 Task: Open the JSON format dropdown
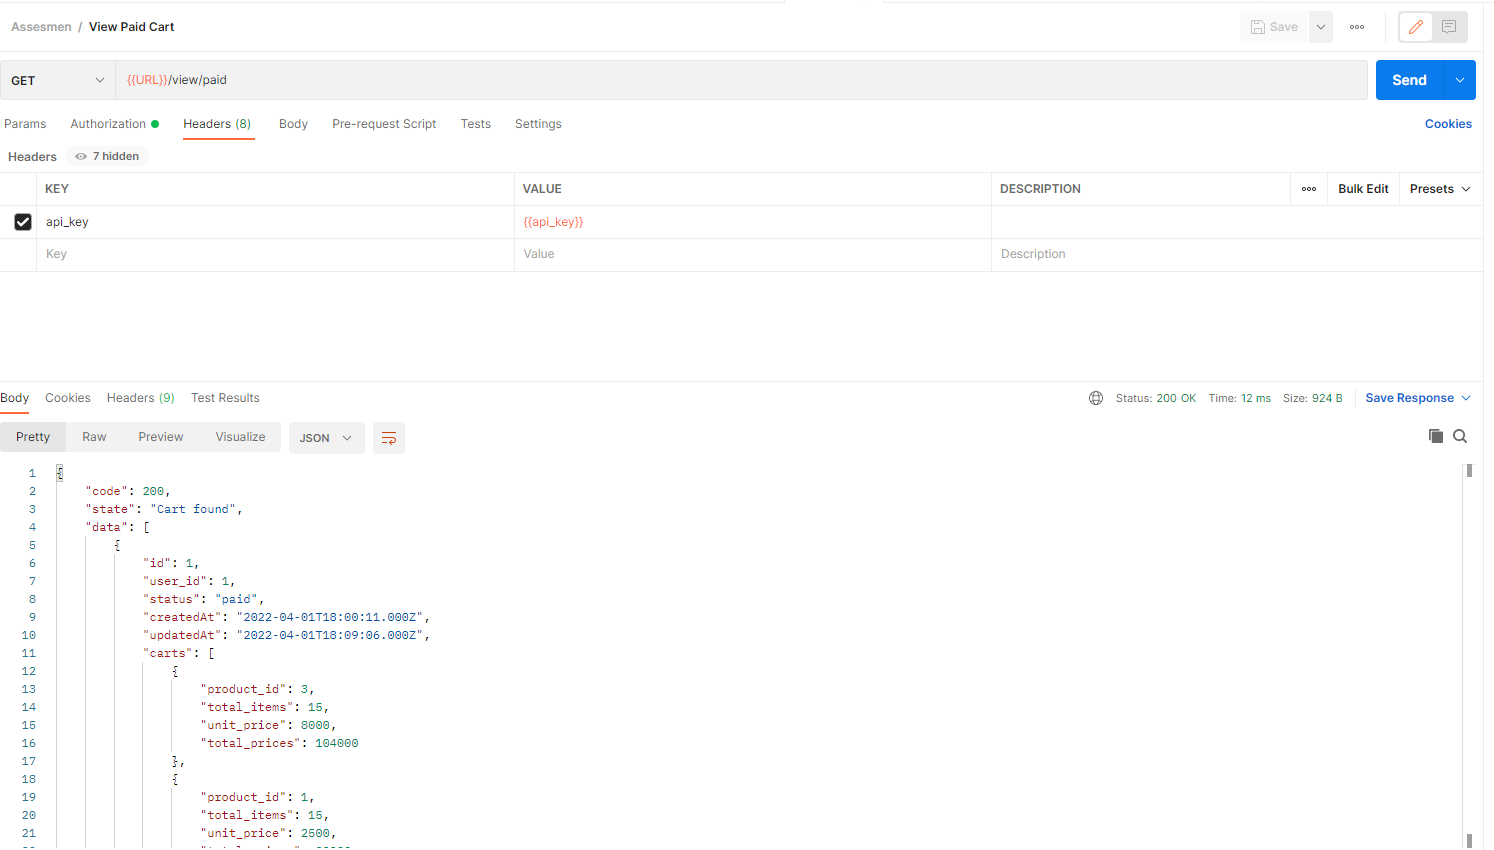point(326,438)
